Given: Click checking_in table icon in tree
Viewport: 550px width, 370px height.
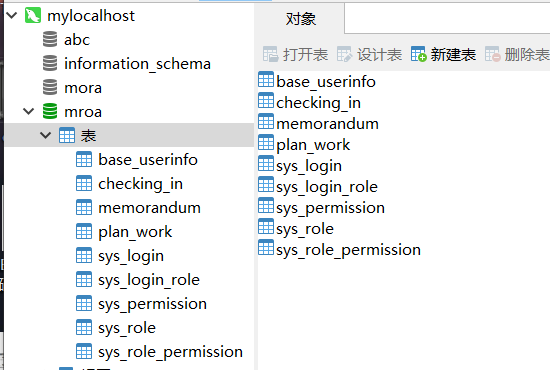Looking at the screenshot, I should (84, 183).
